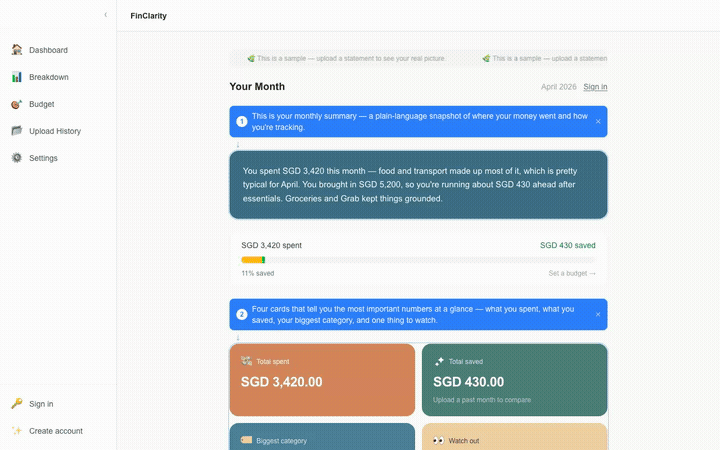
Task: Click the sparkle icon beside Create account
Action: pos(17,431)
